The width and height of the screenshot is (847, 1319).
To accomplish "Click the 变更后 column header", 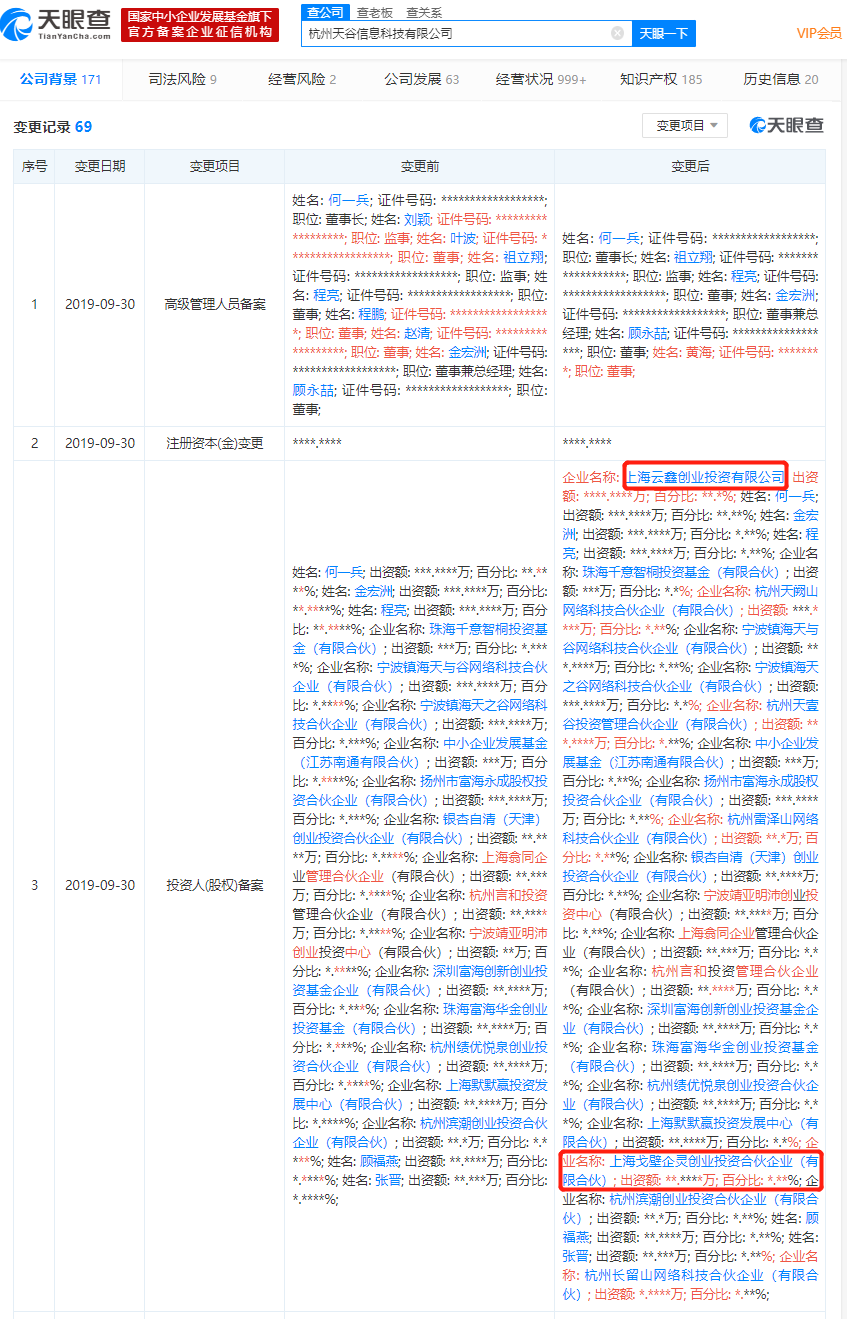I will (x=690, y=166).
